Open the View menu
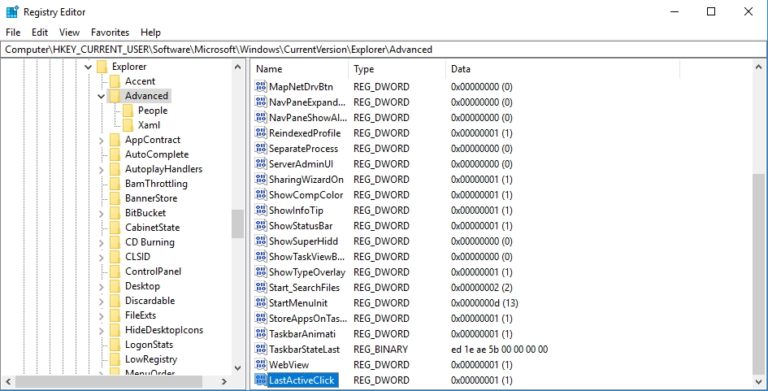Screen dimensions: 768x391 pos(69,32)
